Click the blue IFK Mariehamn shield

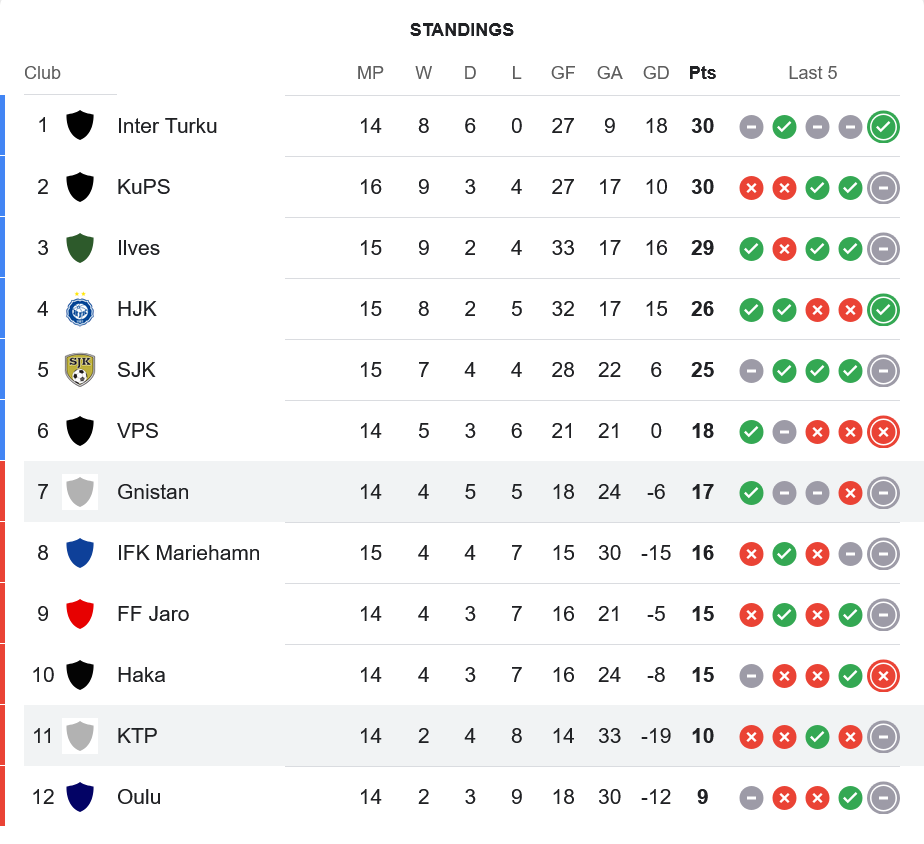click(80, 553)
